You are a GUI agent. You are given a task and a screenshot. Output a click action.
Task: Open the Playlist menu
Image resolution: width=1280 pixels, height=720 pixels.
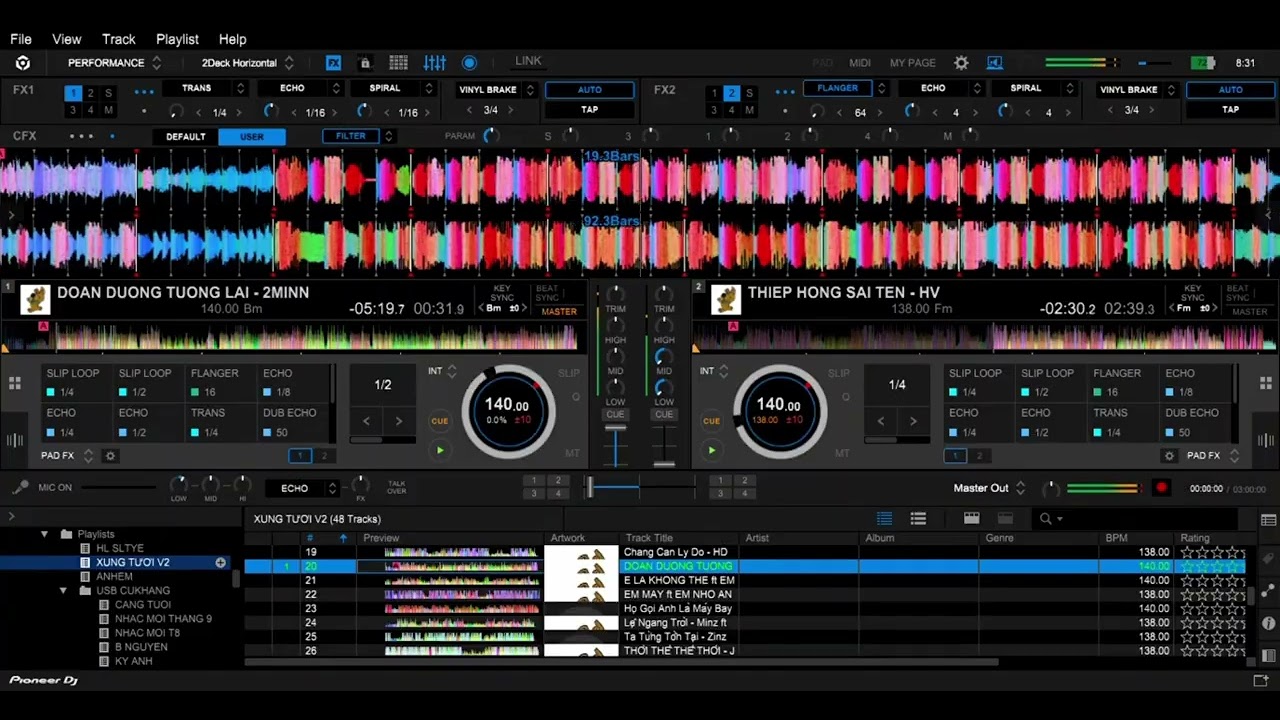tap(177, 39)
